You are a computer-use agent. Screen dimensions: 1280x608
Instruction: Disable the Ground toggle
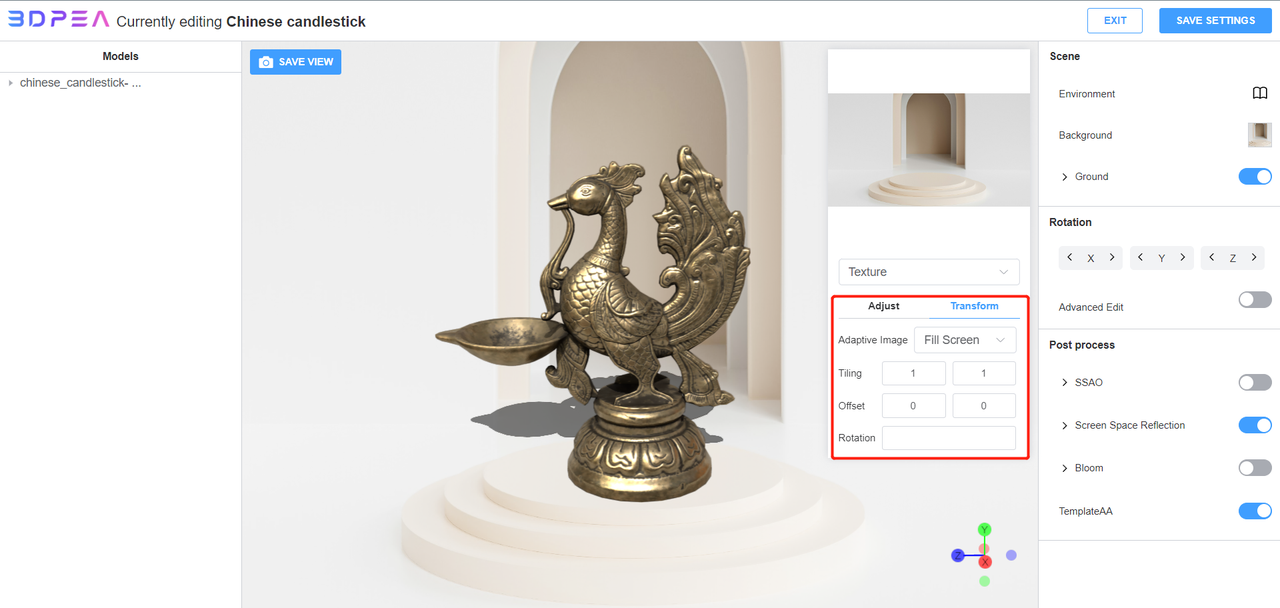tap(1255, 176)
